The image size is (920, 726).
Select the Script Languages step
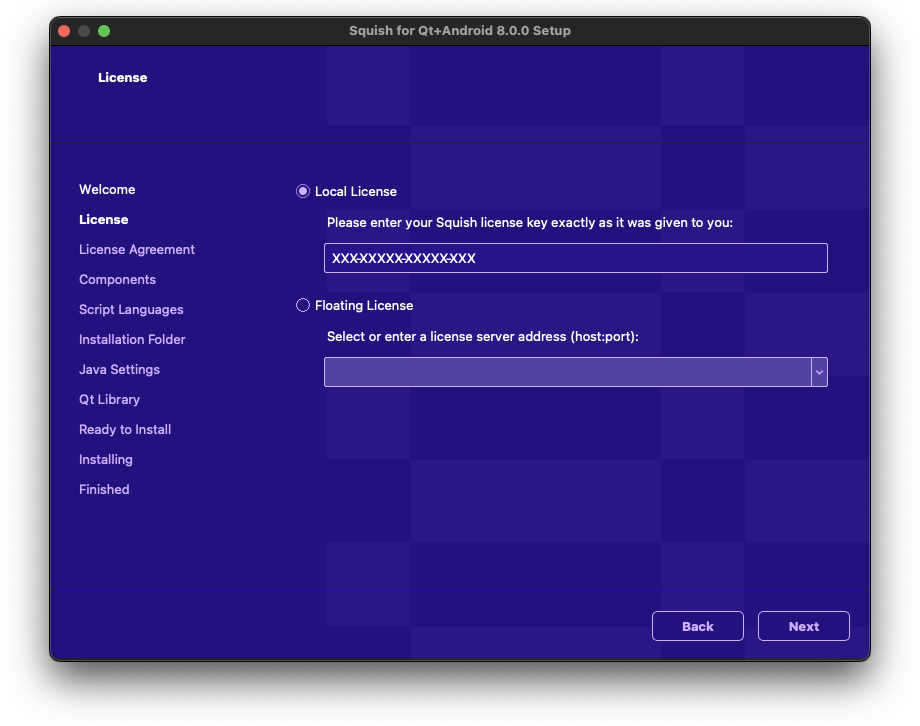[131, 309]
